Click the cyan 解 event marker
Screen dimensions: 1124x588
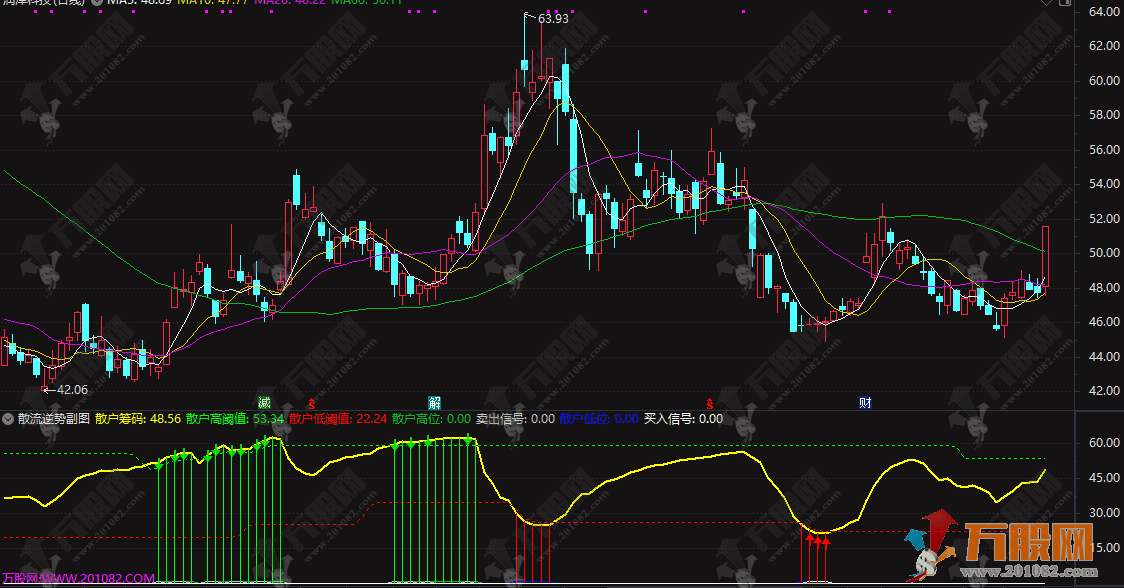coord(435,403)
